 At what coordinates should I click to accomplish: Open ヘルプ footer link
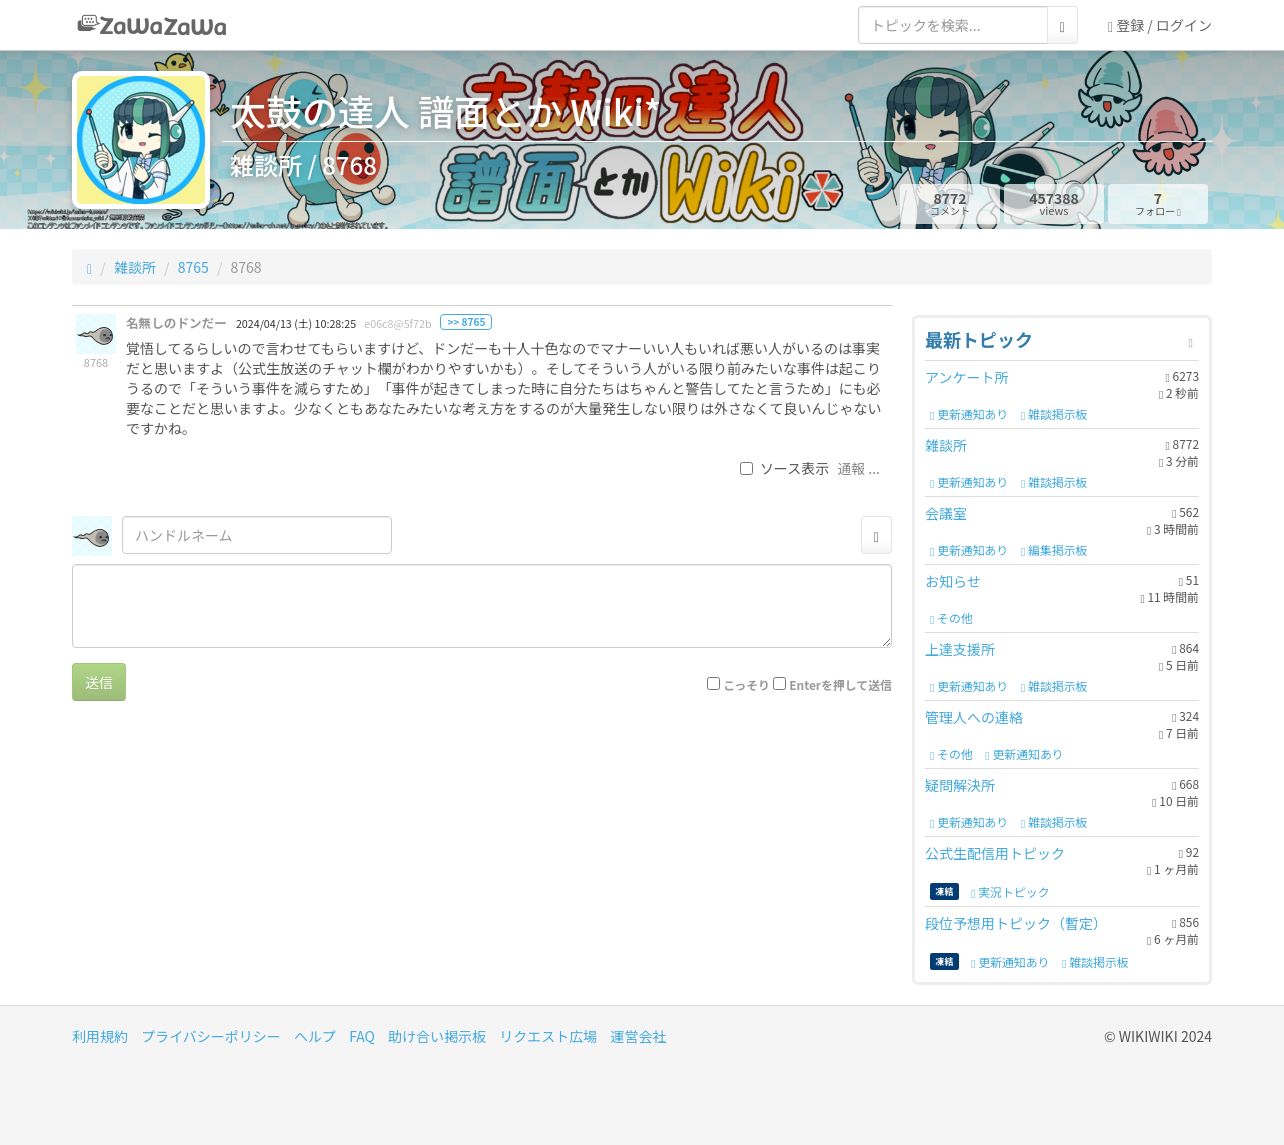[x=315, y=1036]
